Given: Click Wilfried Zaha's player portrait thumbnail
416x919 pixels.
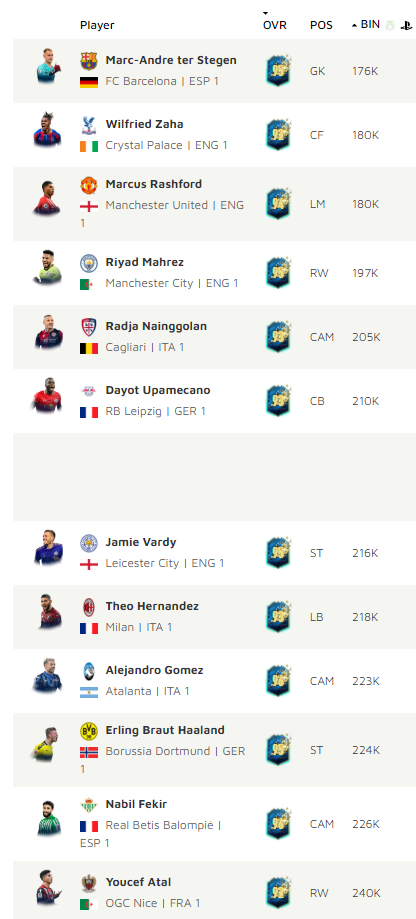Looking at the screenshot, I should pos(47,130).
